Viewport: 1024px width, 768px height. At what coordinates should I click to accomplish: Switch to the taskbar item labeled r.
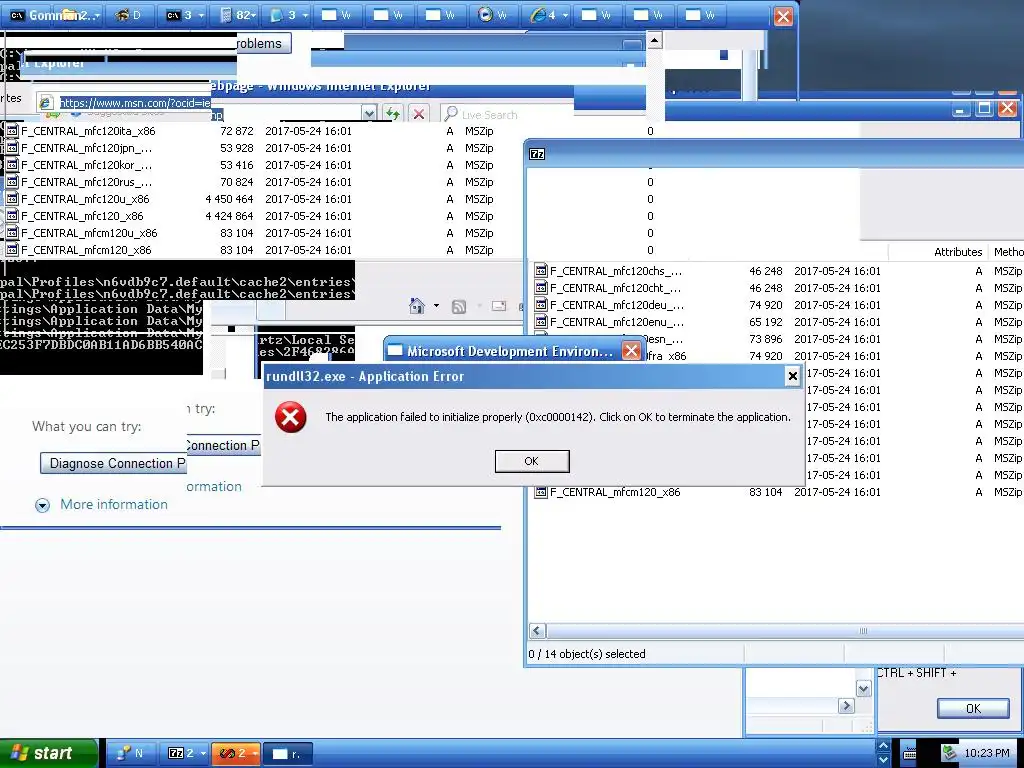click(287, 753)
